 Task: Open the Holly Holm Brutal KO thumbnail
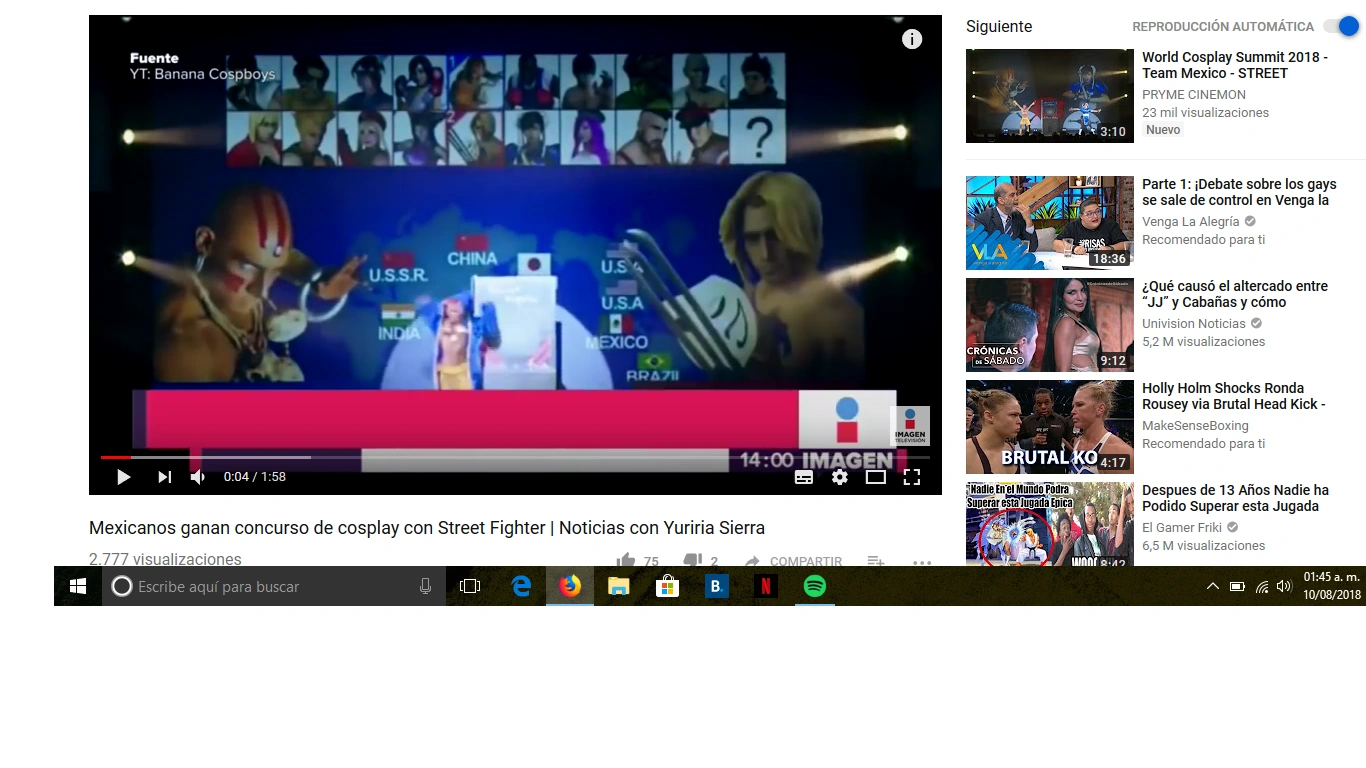coord(1050,427)
